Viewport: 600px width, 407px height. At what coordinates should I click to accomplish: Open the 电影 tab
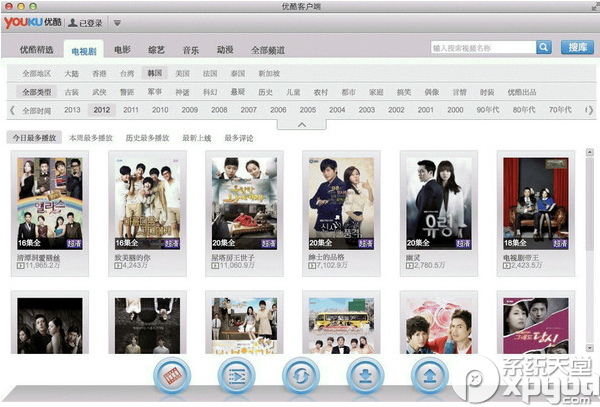click(x=122, y=50)
